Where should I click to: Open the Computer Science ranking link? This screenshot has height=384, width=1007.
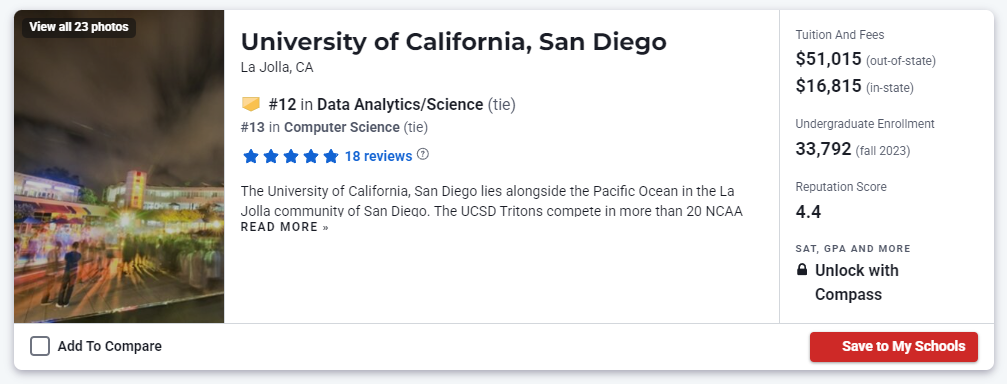click(342, 127)
